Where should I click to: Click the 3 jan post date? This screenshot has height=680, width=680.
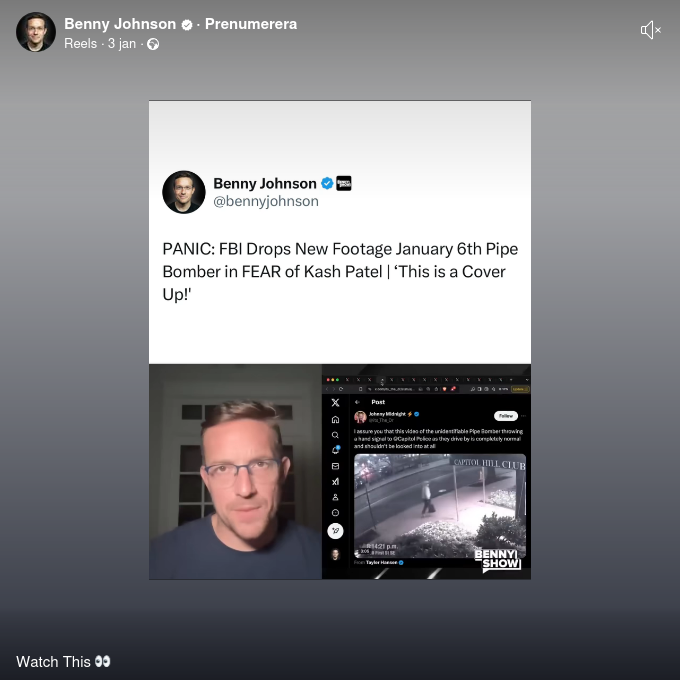(x=122, y=44)
